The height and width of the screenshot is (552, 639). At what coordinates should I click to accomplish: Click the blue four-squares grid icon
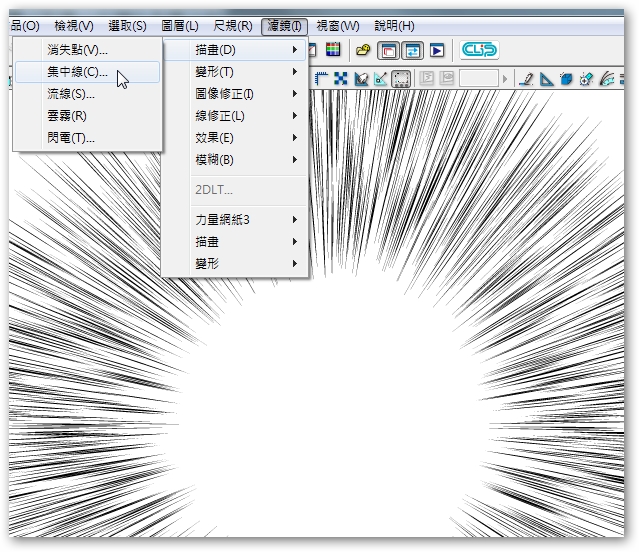coord(341,78)
